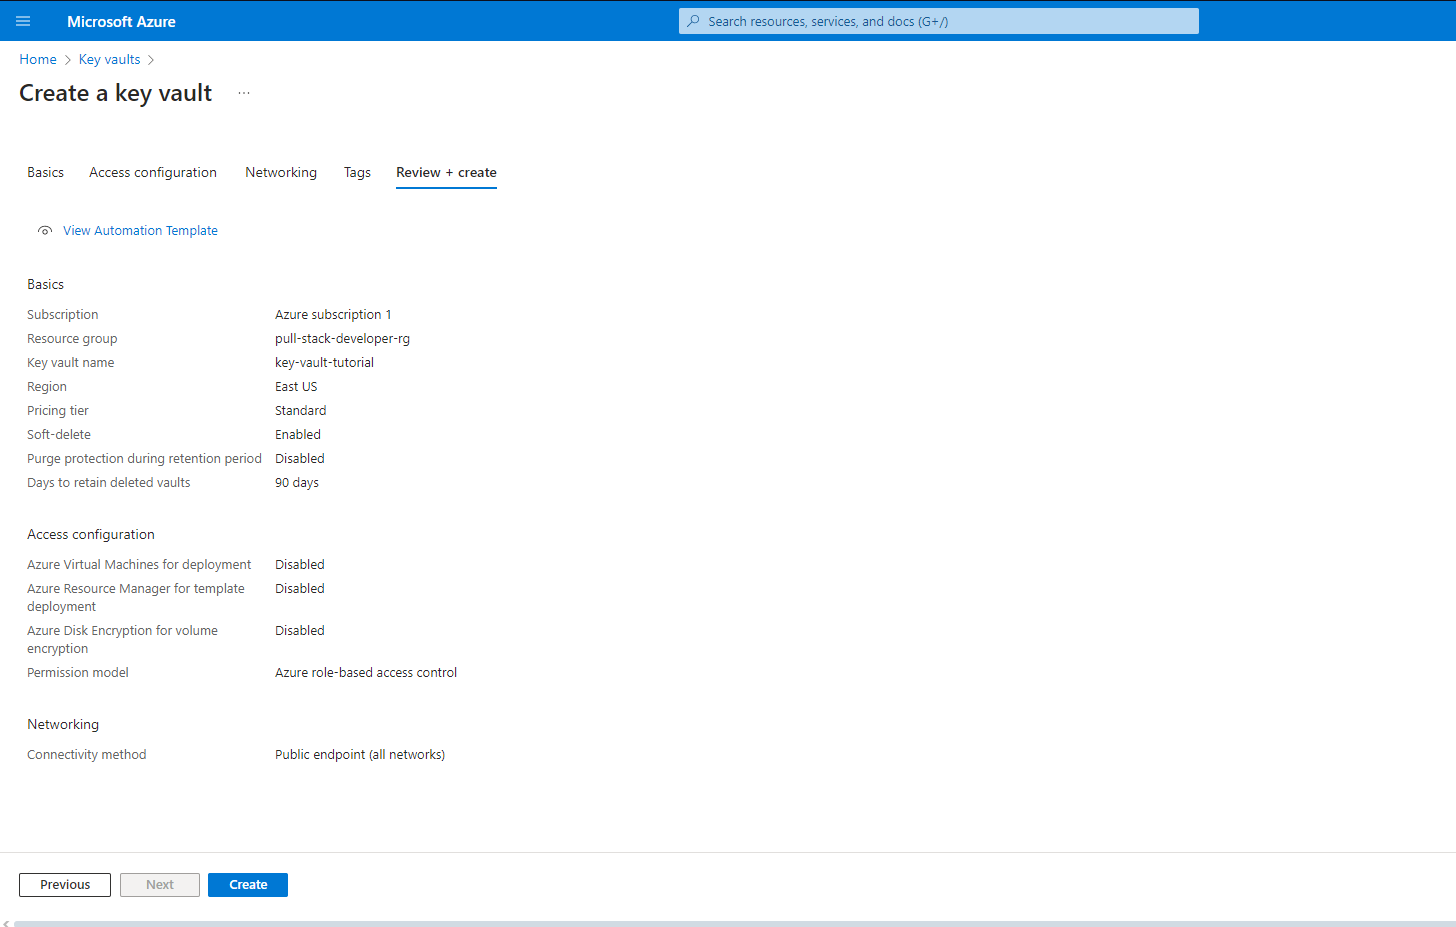Select the Review + create tab
This screenshot has width=1456, height=927.
(x=446, y=173)
